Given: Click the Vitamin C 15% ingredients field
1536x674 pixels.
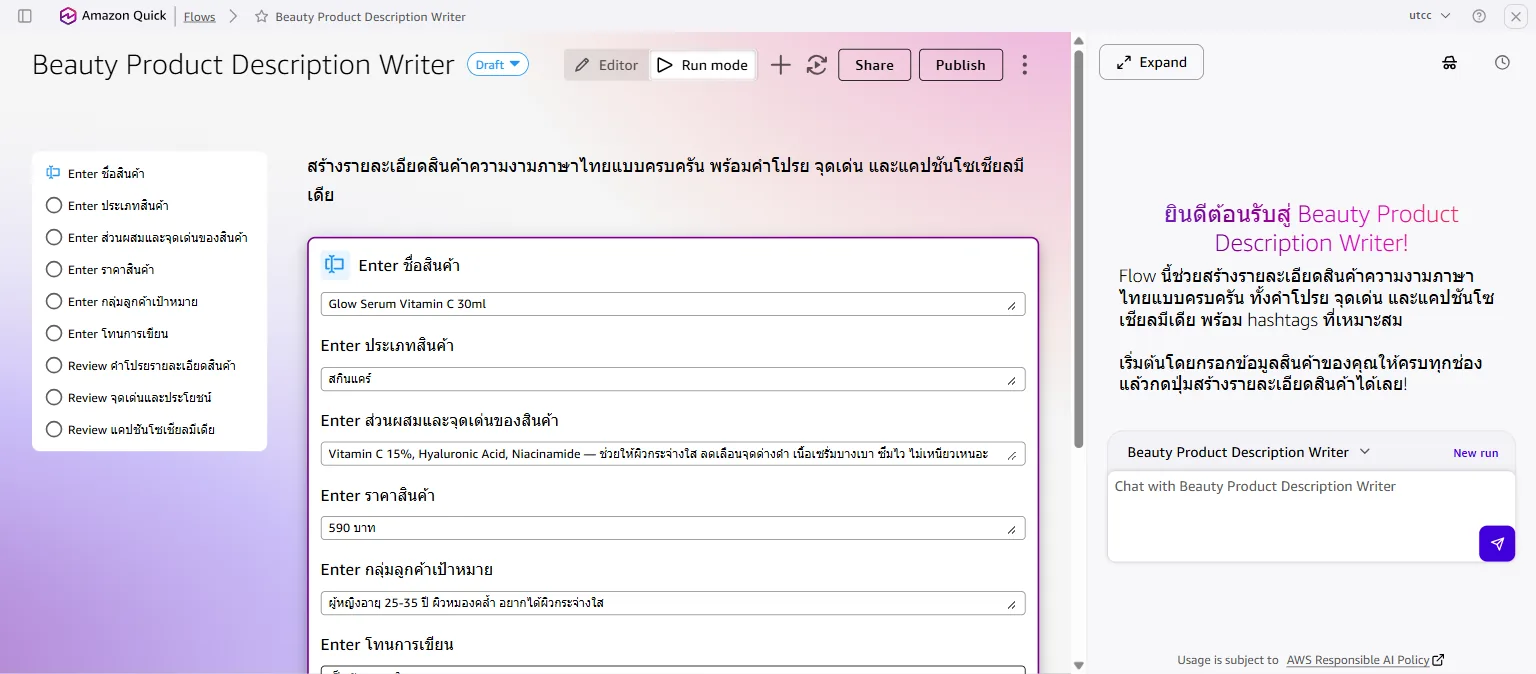Looking at the screenshot, I should click(673, 454).
